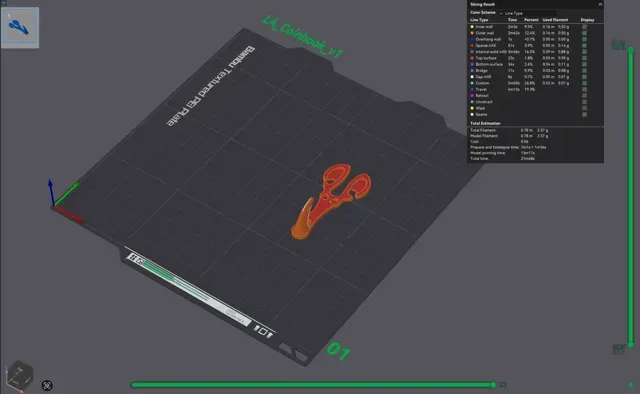Viewport: 640px width, 394px height.
Task: Toggle display of Top surface lines
Action: 584,58
